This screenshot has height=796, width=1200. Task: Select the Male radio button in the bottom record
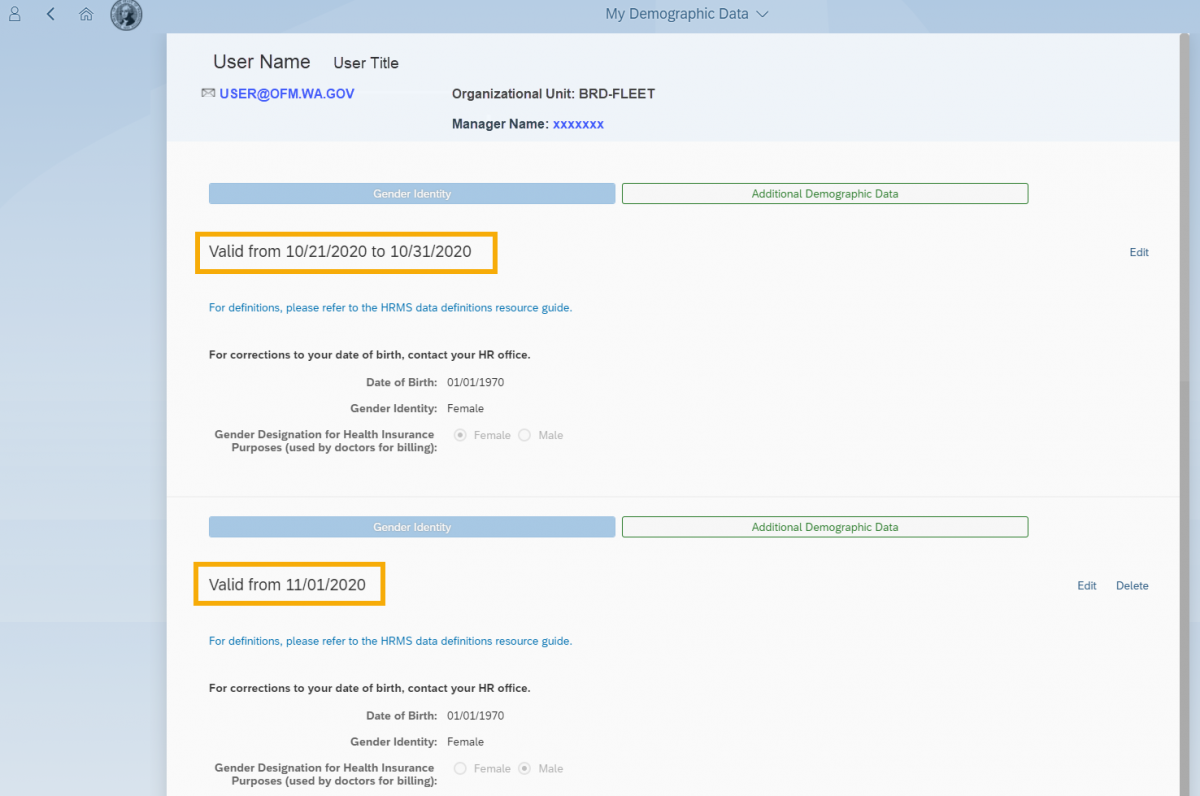point(524,768)
